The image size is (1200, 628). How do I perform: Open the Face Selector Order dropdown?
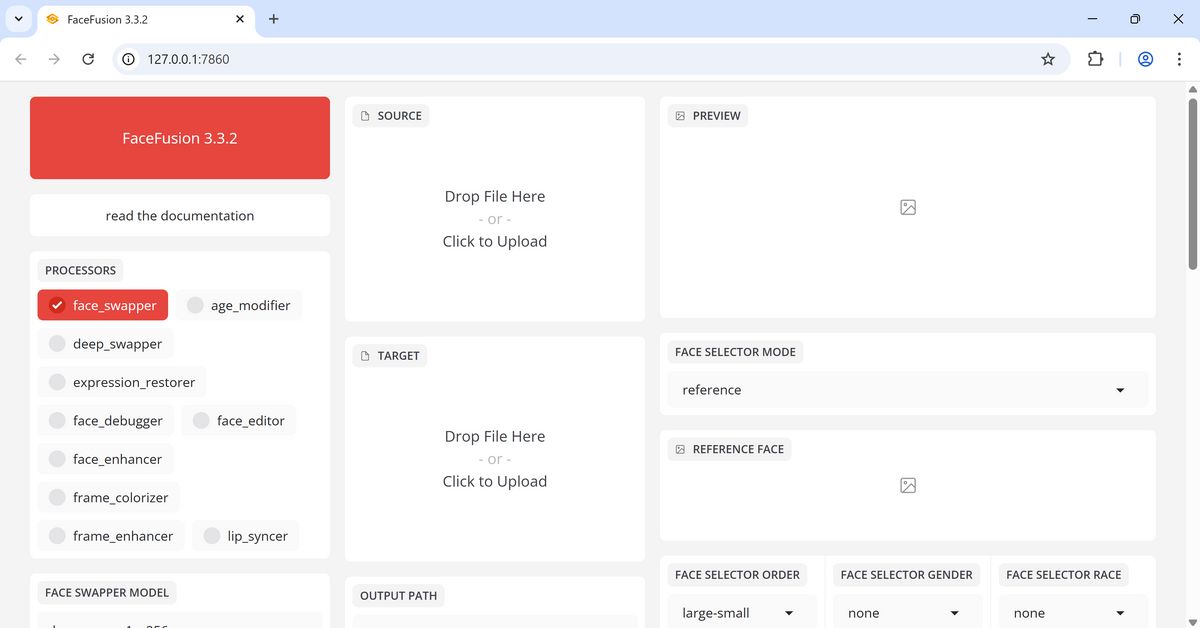738,612
